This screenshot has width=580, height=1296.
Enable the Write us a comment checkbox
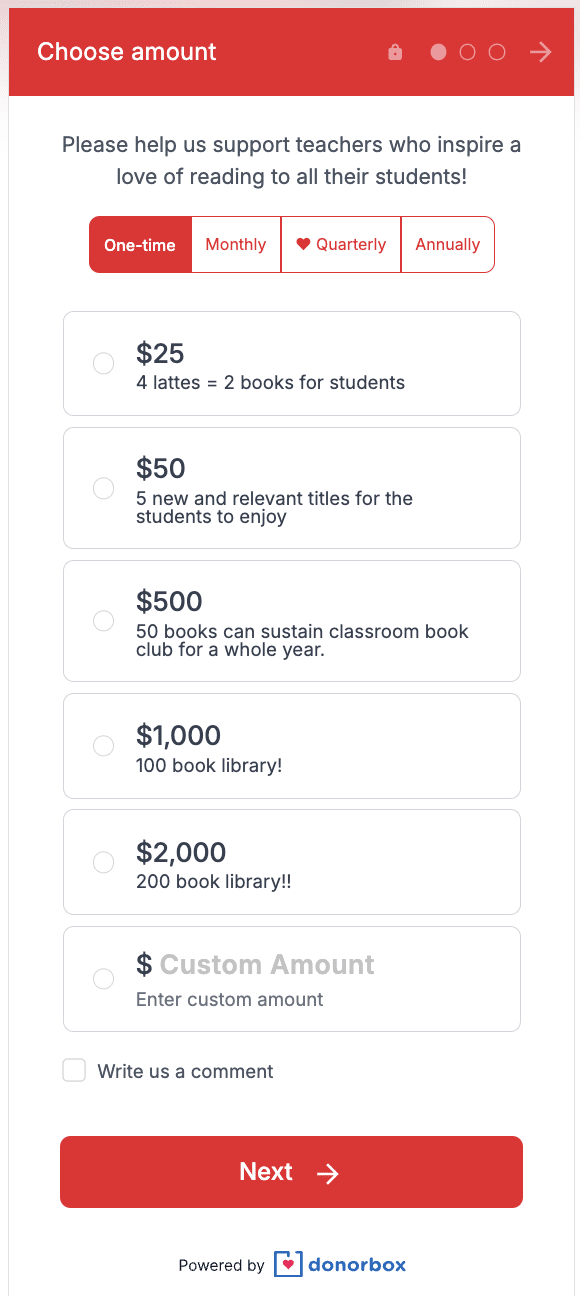(x=74, y=1070)
